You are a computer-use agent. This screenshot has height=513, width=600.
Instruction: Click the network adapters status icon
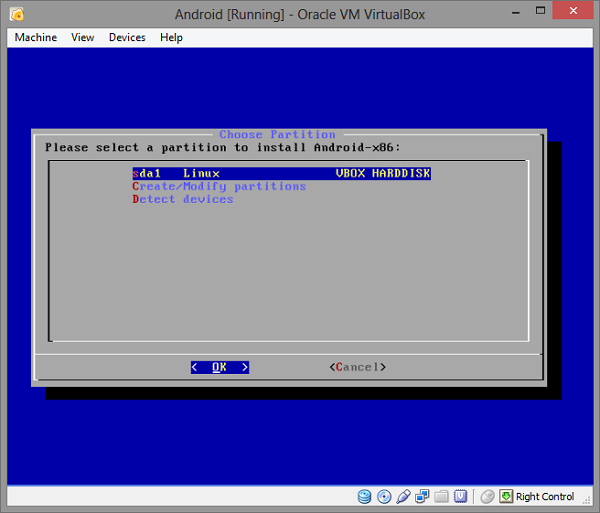pyautogui.click(x=422, y=497)
